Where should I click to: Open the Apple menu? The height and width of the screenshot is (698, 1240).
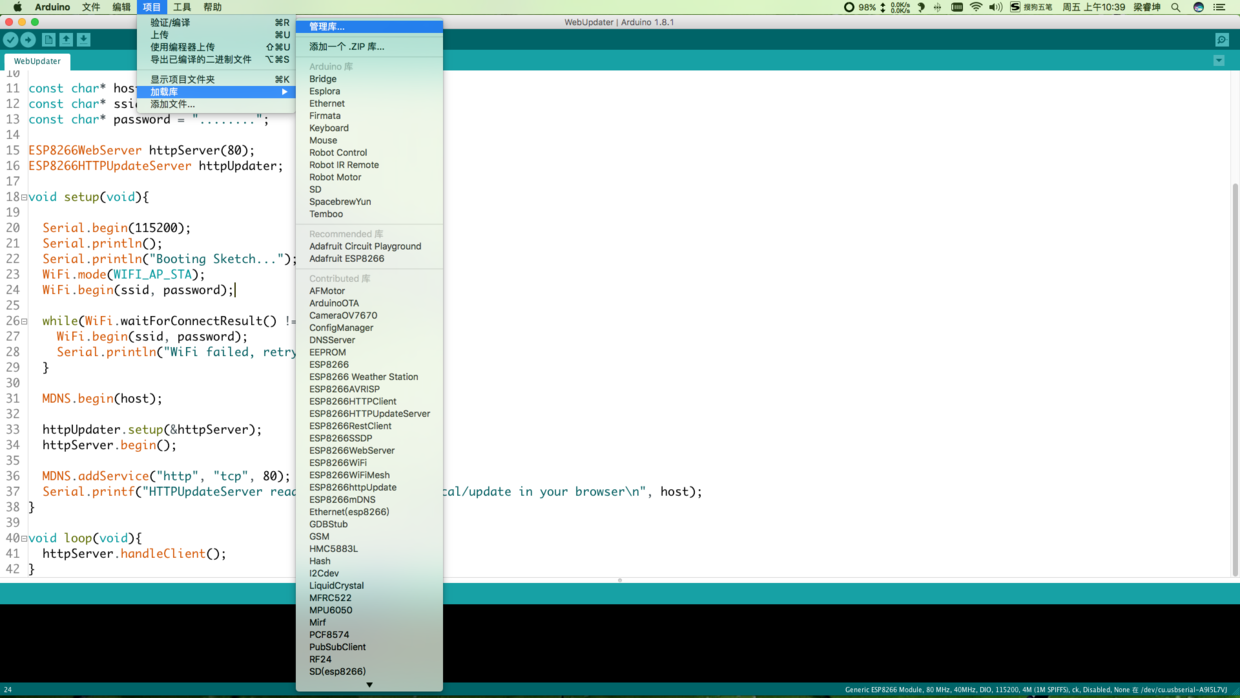pos(17,7)
